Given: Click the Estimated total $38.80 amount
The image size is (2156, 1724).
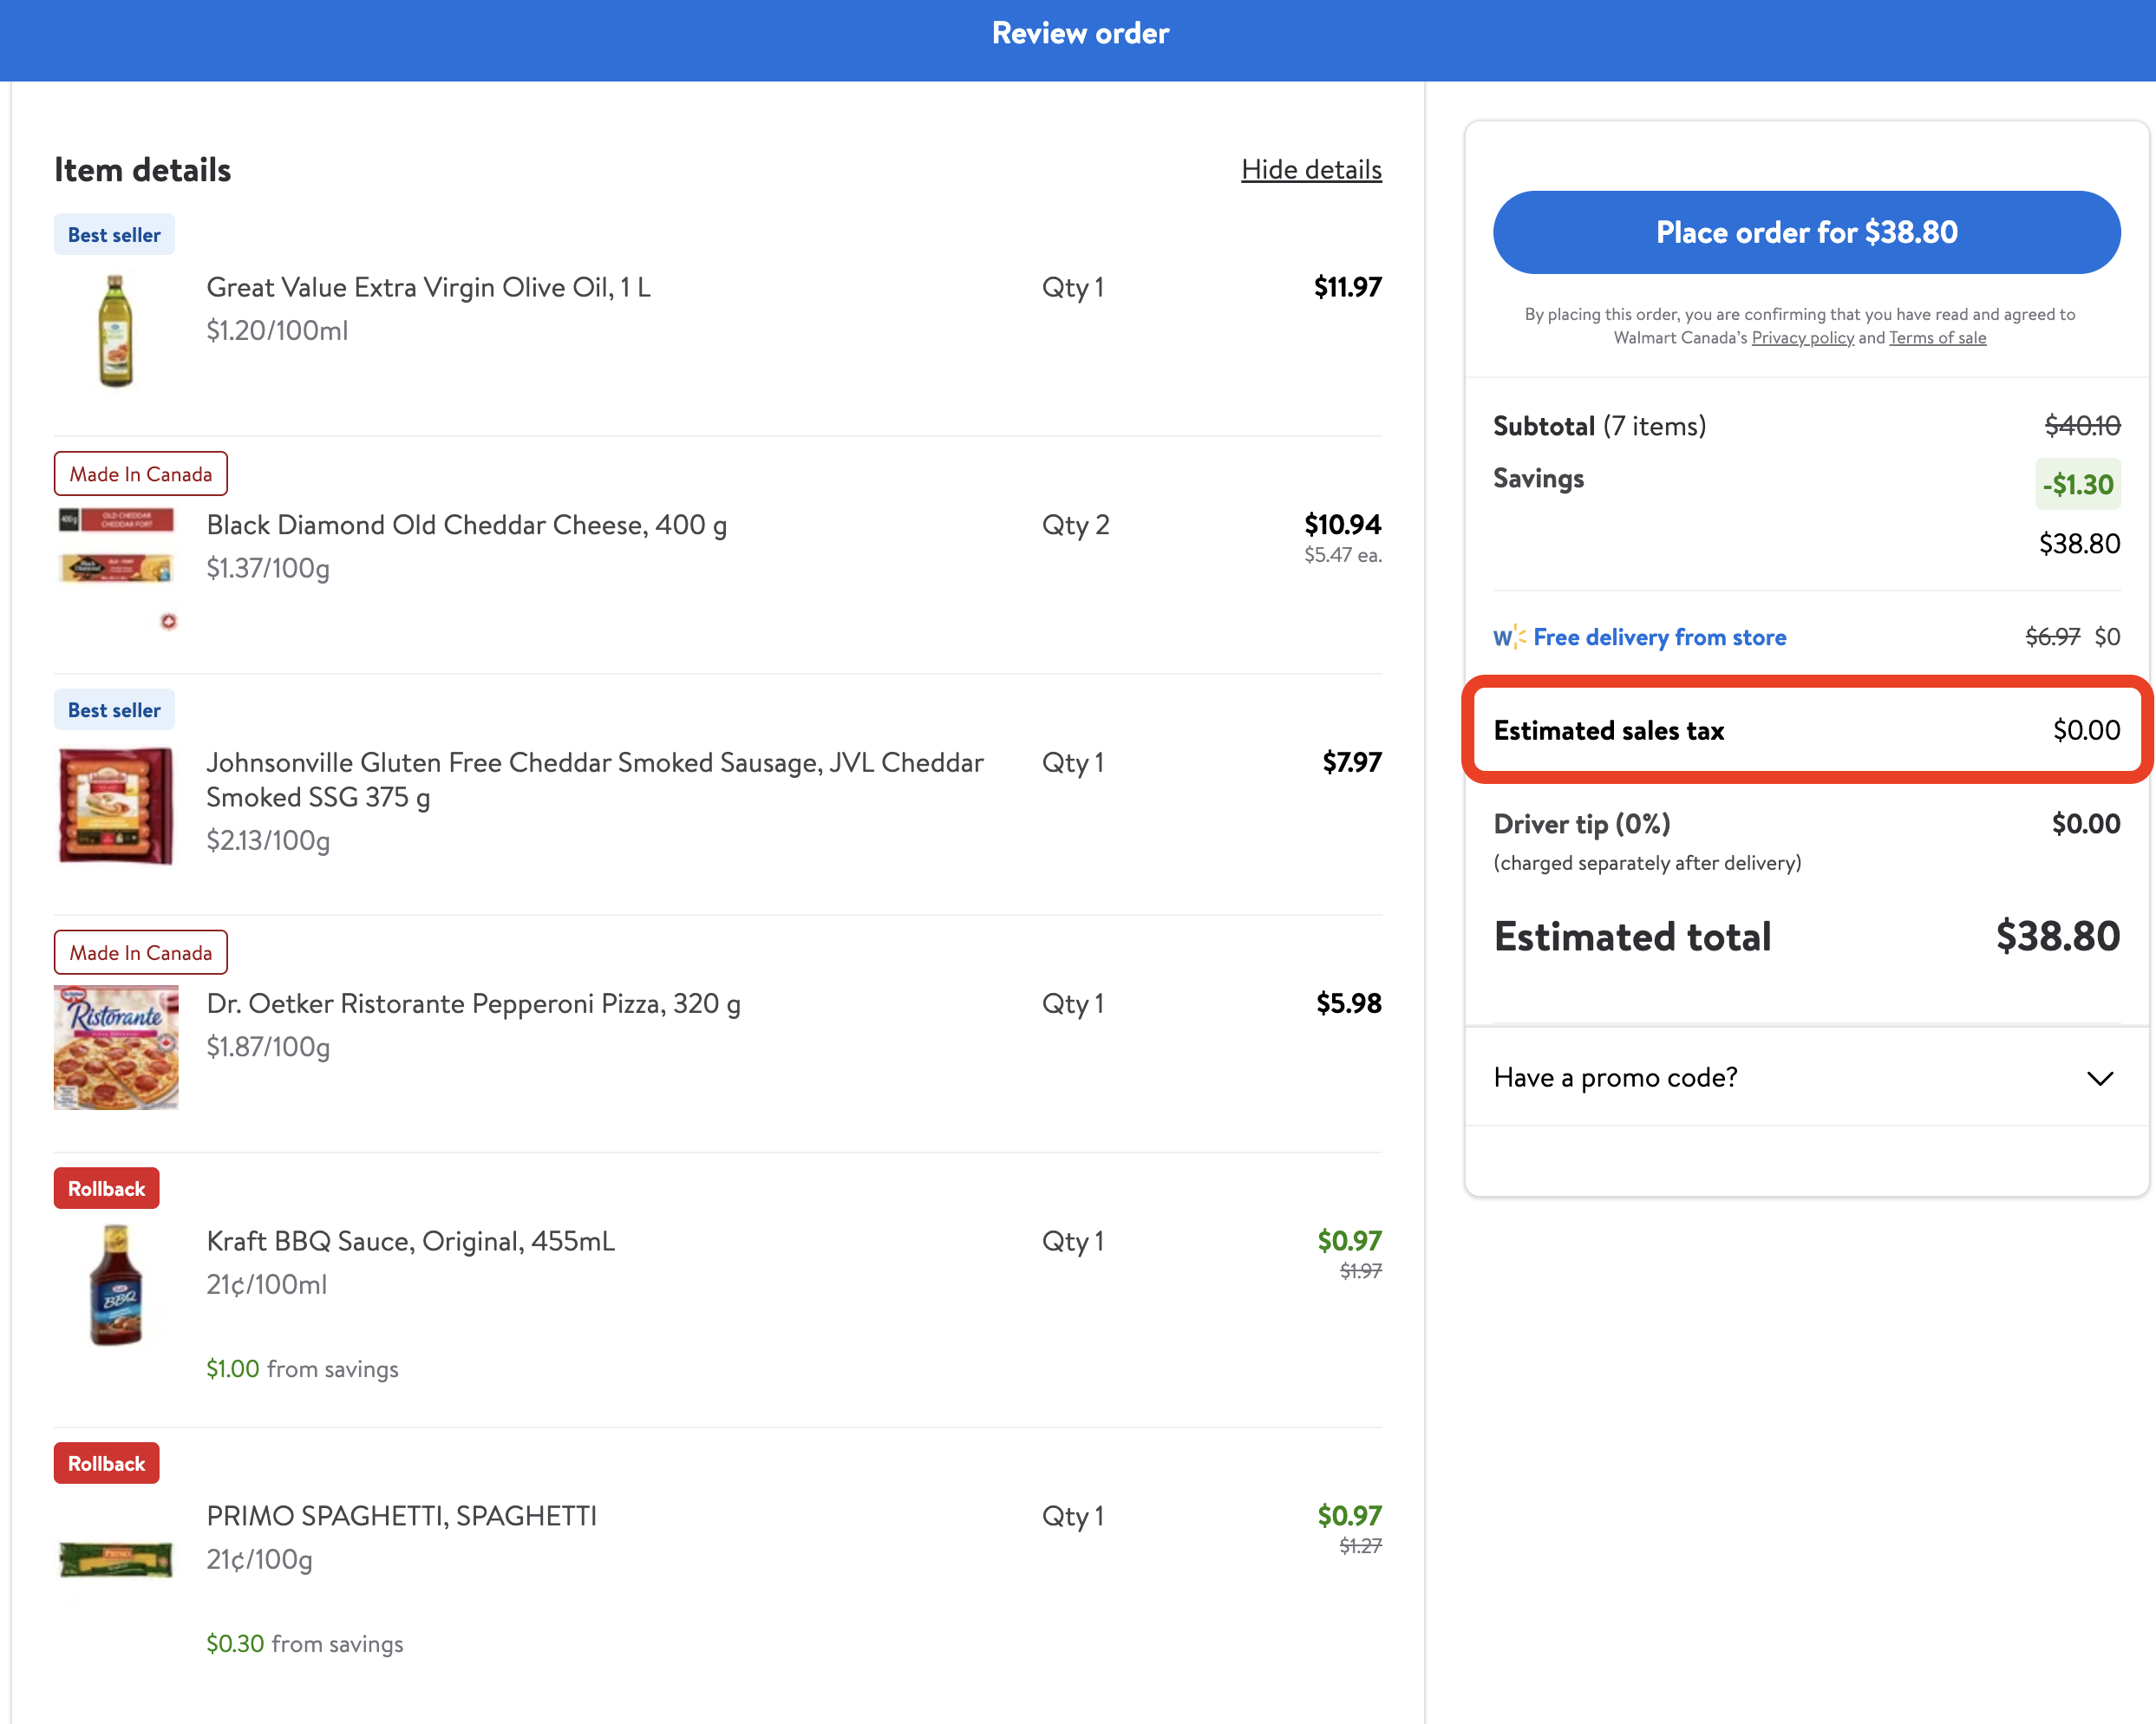Looking at the screenshot, I should click(x=2057, y=937).
